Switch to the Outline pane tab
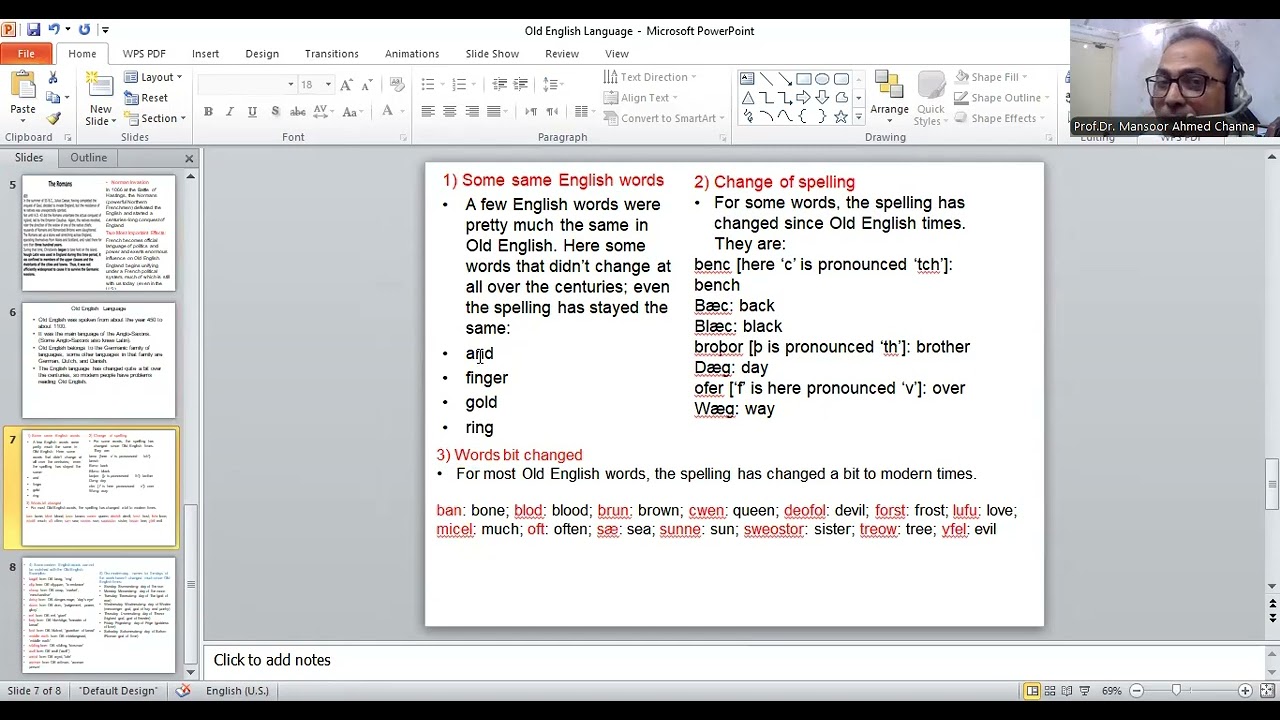The width and height of the screenshot is (1280, 720). pos(88,158)
